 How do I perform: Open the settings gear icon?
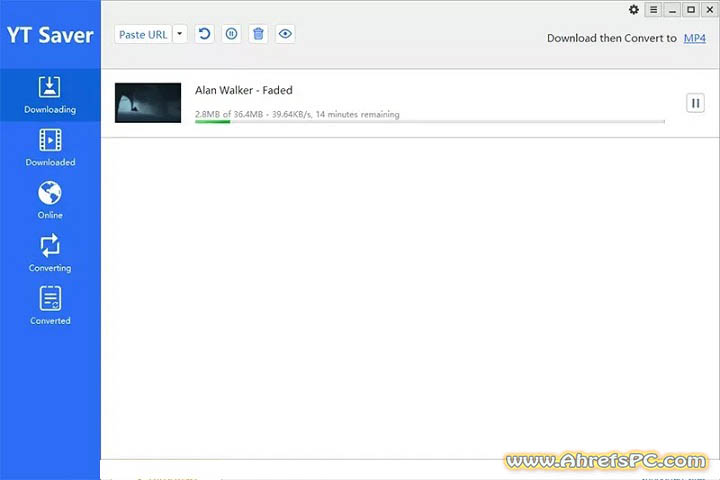(634, 10)
